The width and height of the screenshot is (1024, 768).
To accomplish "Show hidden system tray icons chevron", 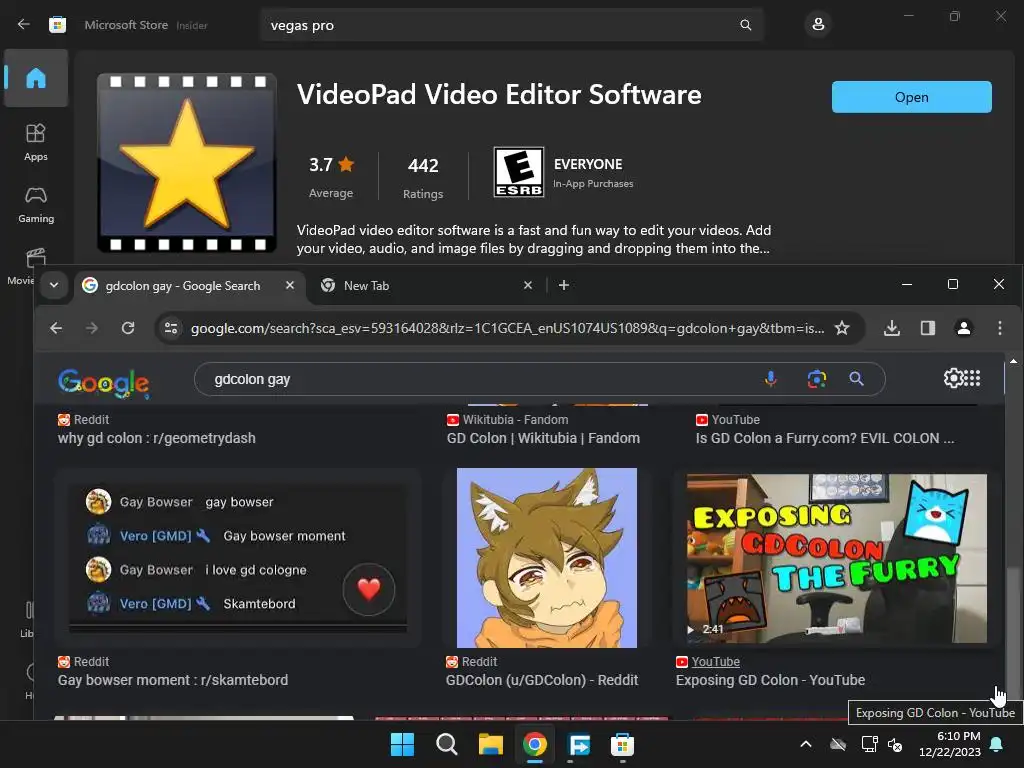I will (x=806, y=744).
